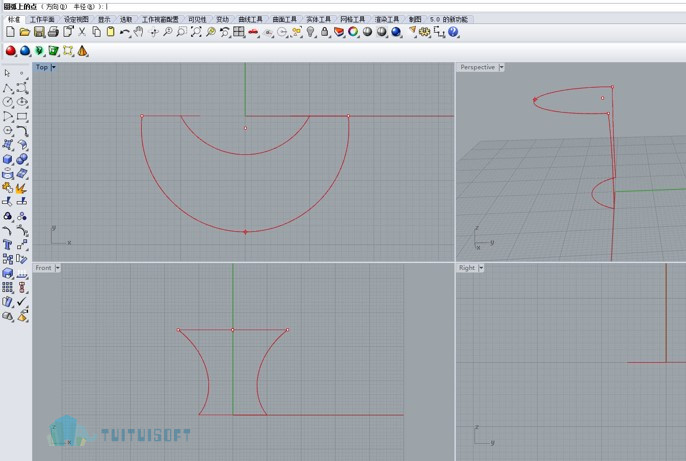Click the arc center point in Top viewport

click(245, 128)
